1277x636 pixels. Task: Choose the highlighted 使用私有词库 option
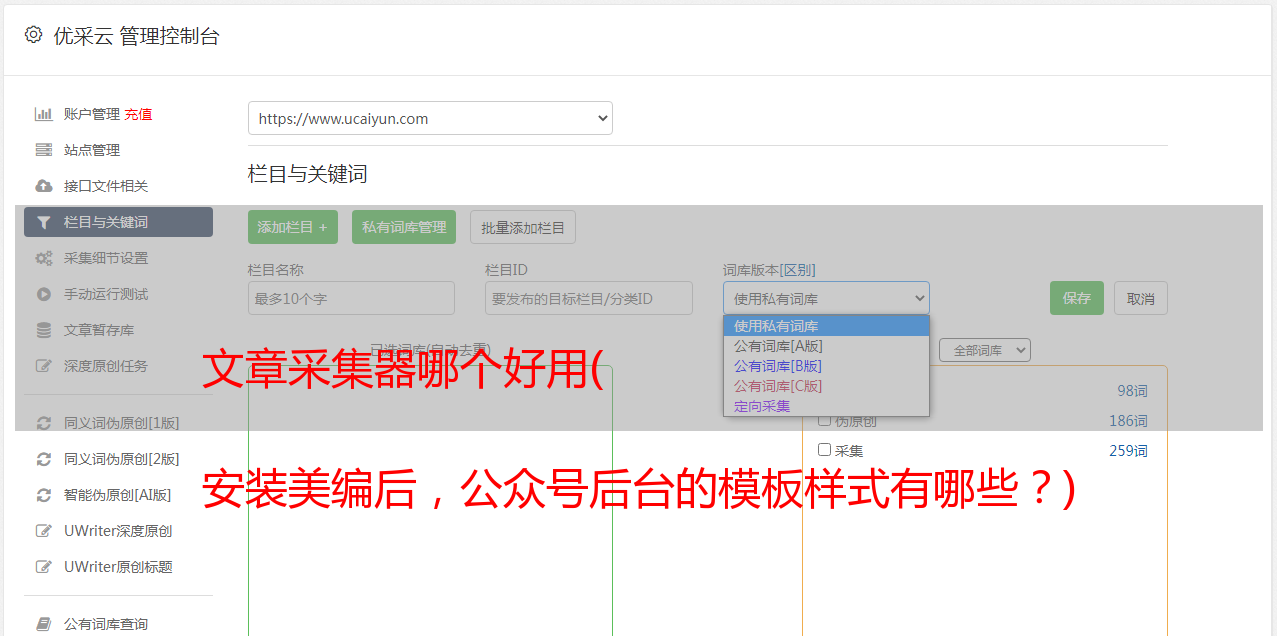coord(826,326)
